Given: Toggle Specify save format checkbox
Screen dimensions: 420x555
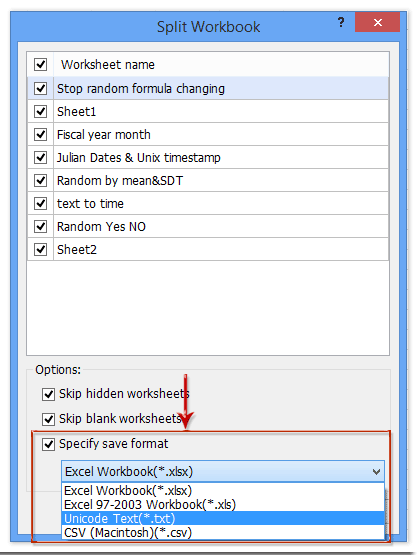Looking at the screenshot, I should pyautogui.click(x=48, y=444).
